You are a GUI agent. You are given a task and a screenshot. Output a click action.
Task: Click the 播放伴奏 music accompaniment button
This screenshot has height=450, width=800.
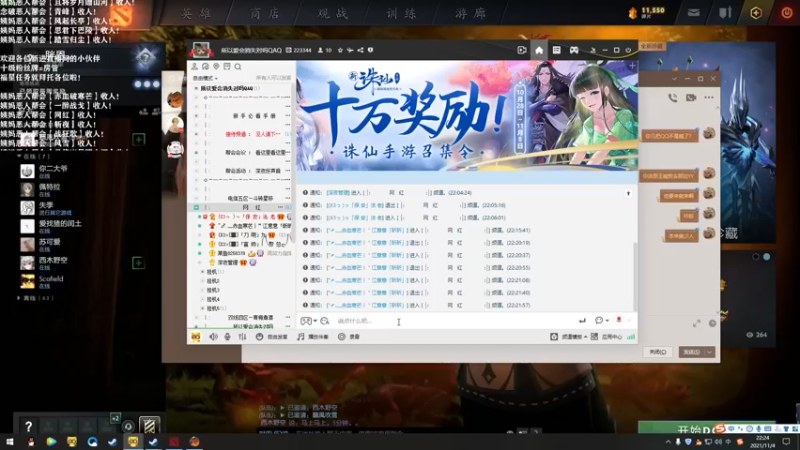coord(313,337)
